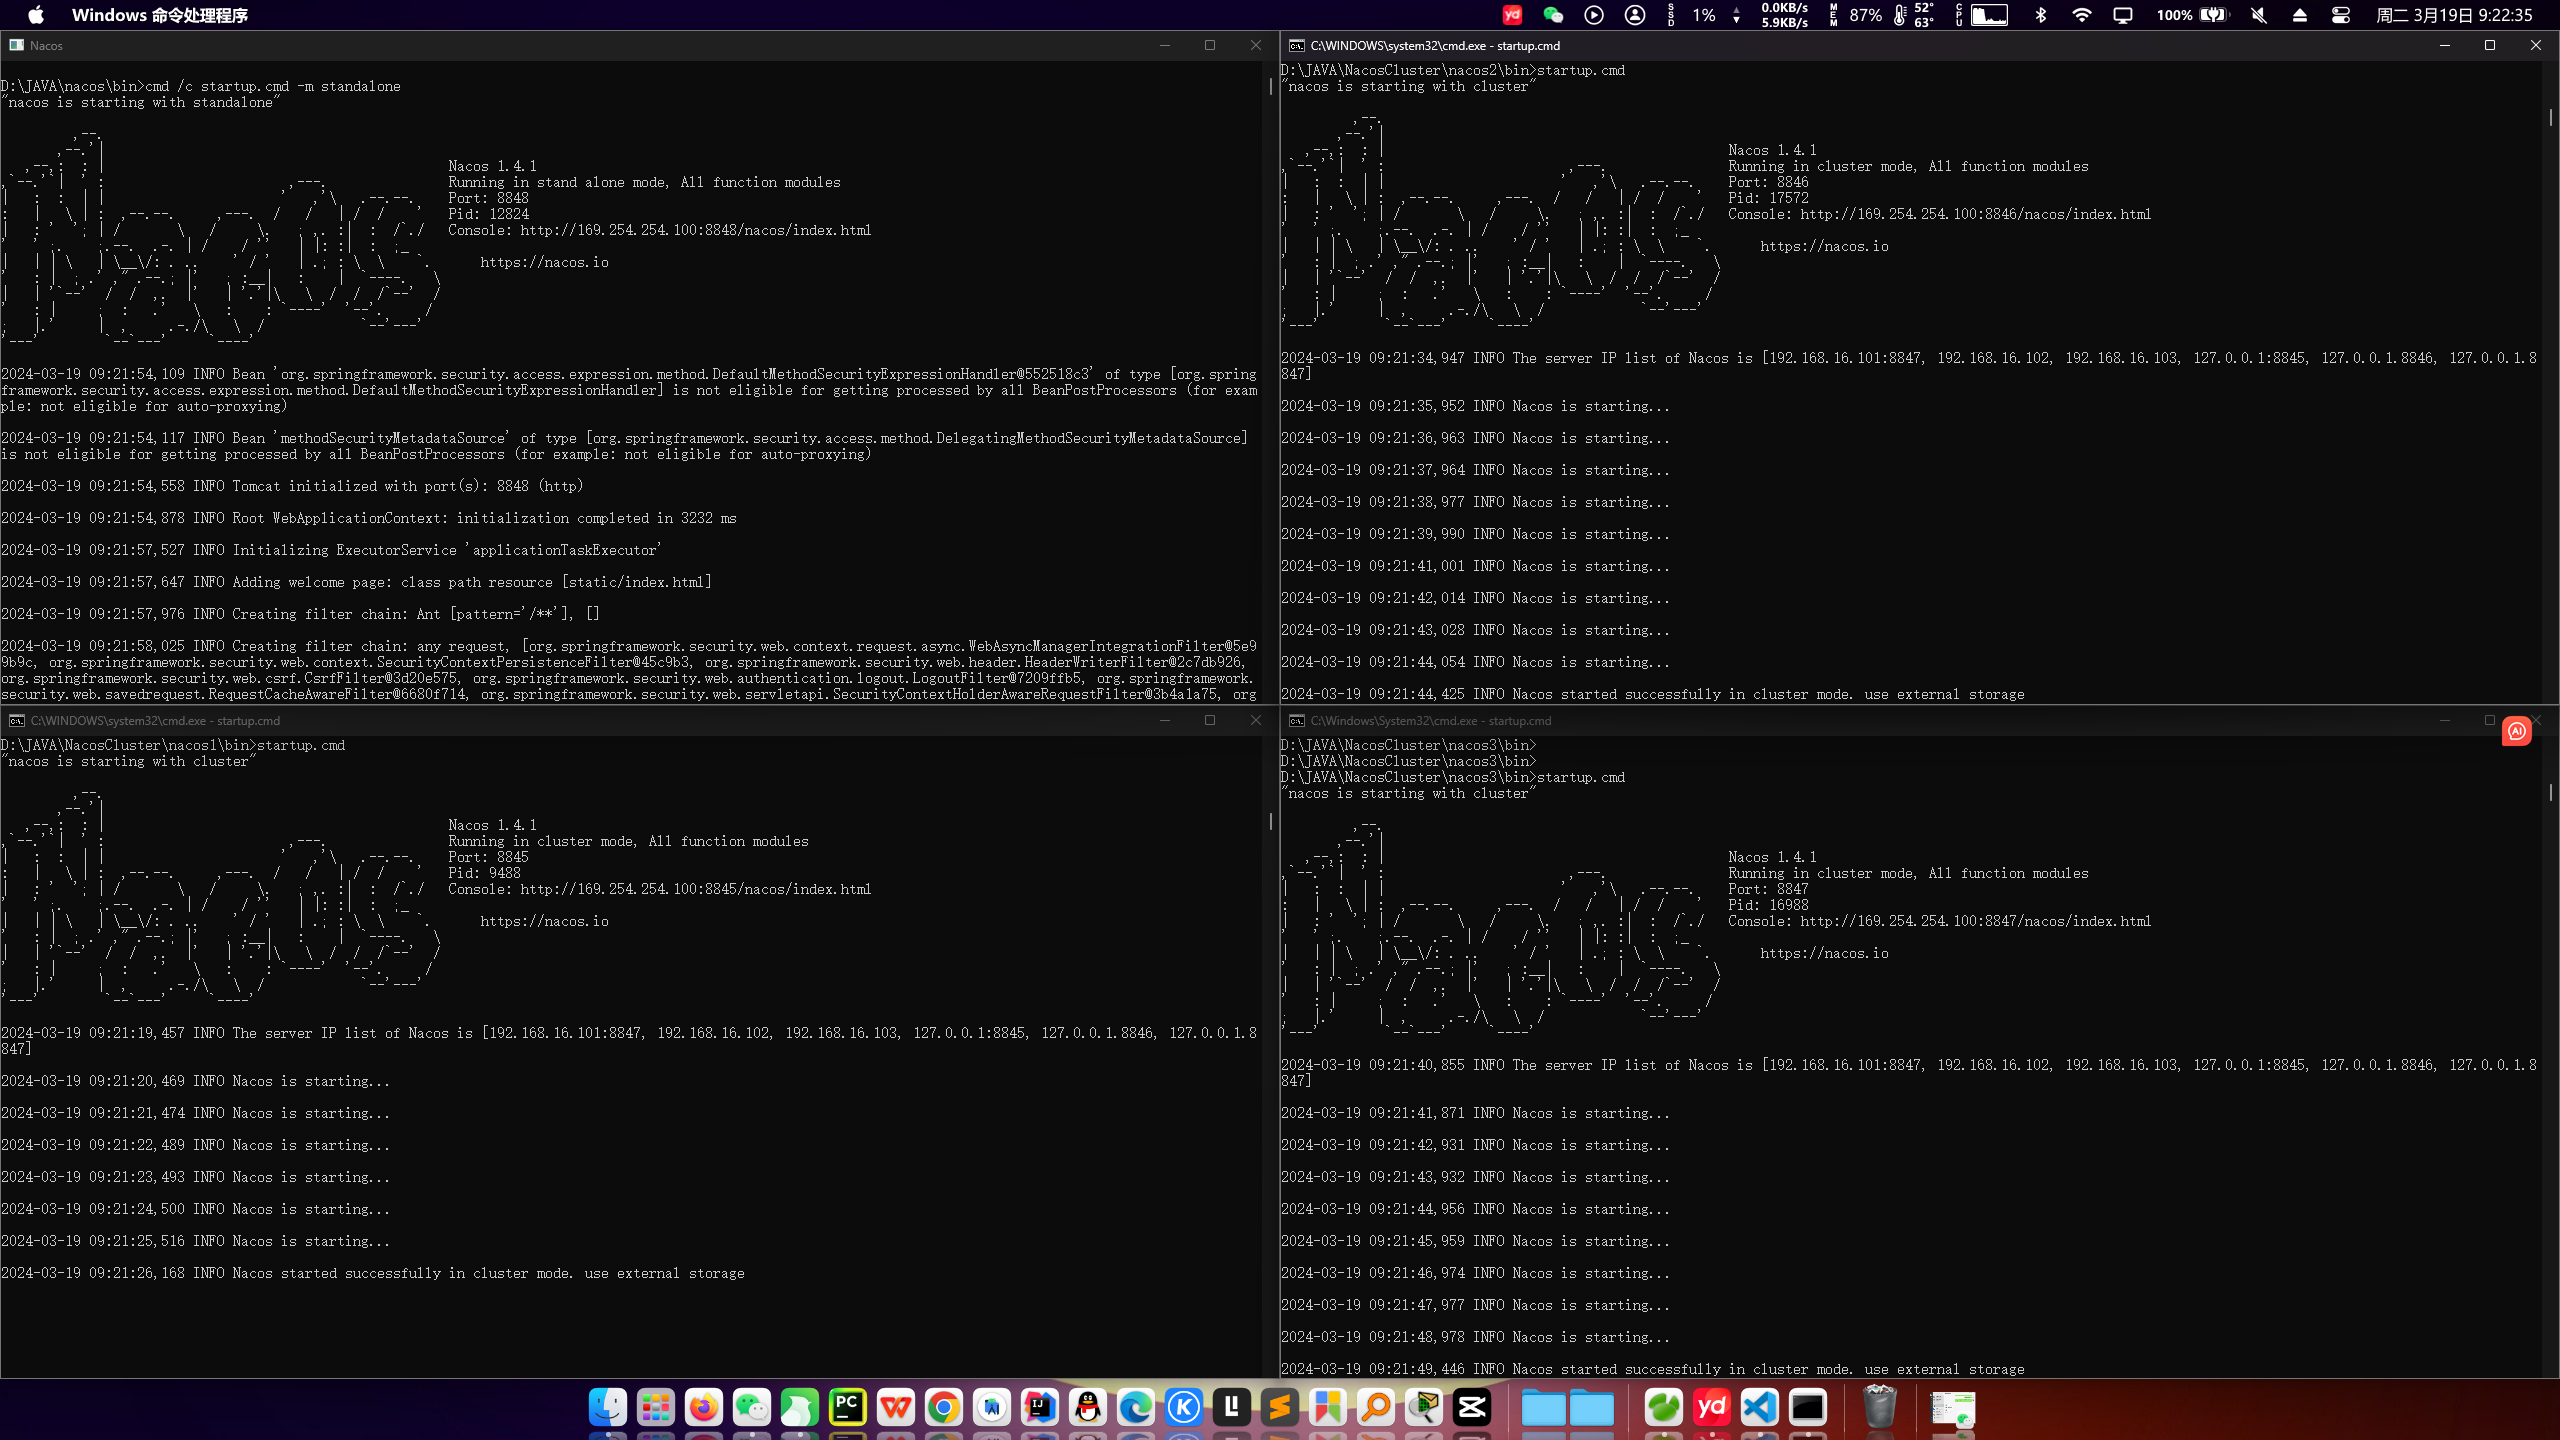
Task: Click 'Pid: 17572' in nacos2 window
Action: pos(1768,198)
